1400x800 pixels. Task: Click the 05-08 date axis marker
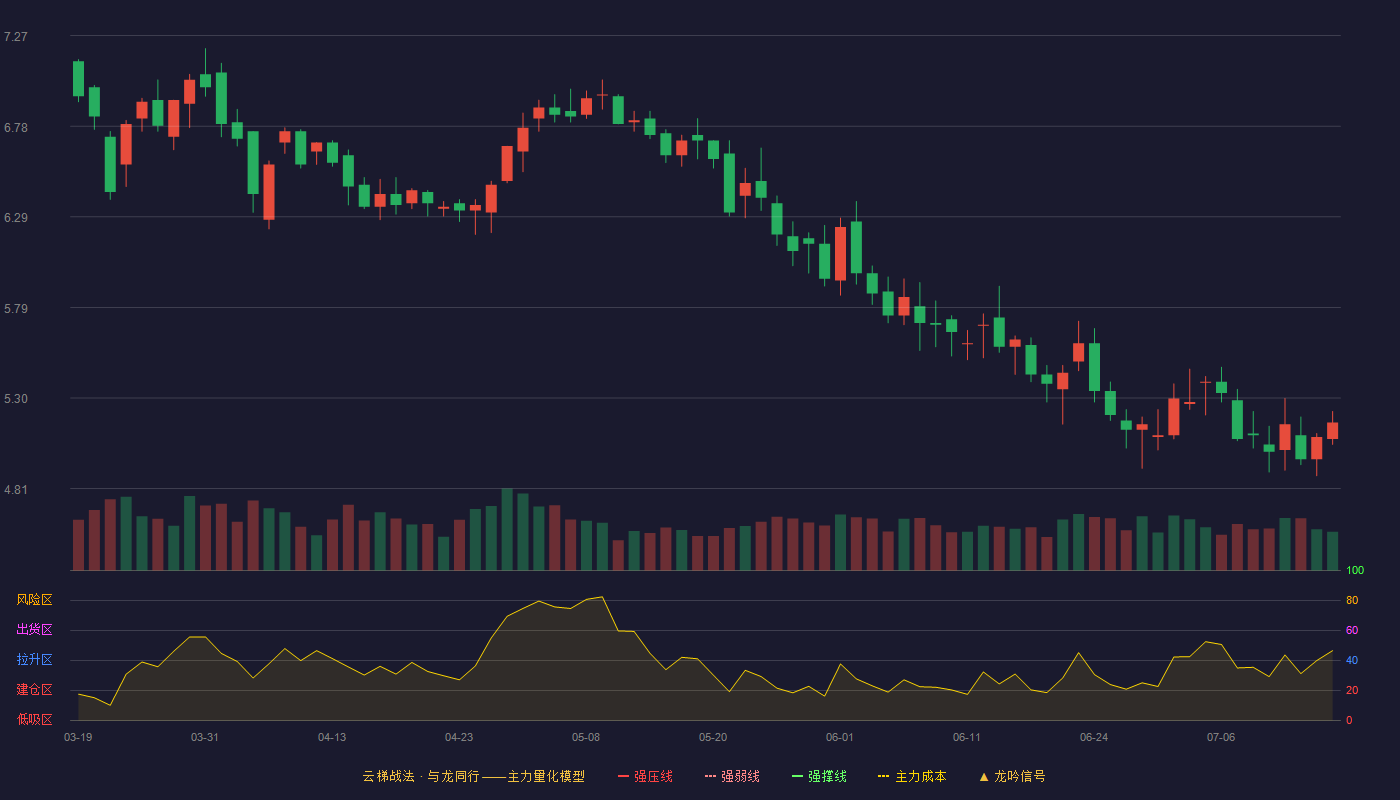click(586, 737)
